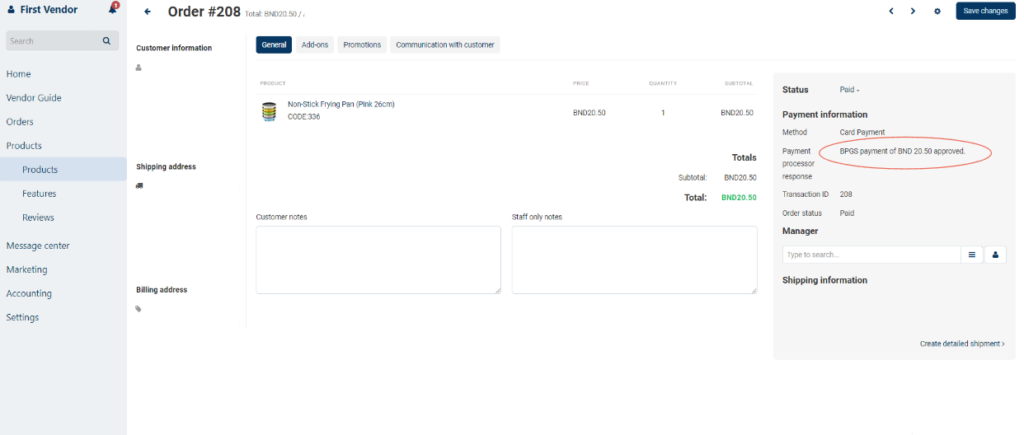Screen dimensions: 1024x435
Task: Go to previous order chevron
Action: coord(891,11)
